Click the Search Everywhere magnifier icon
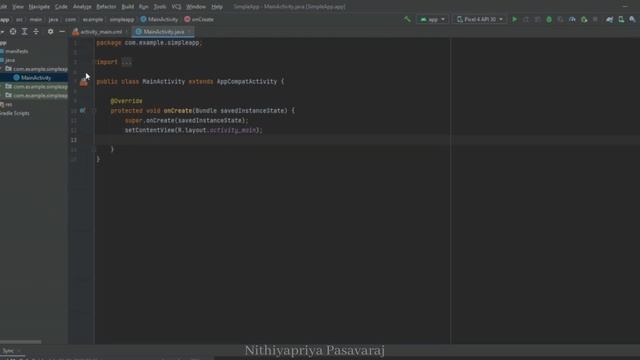 633,19
